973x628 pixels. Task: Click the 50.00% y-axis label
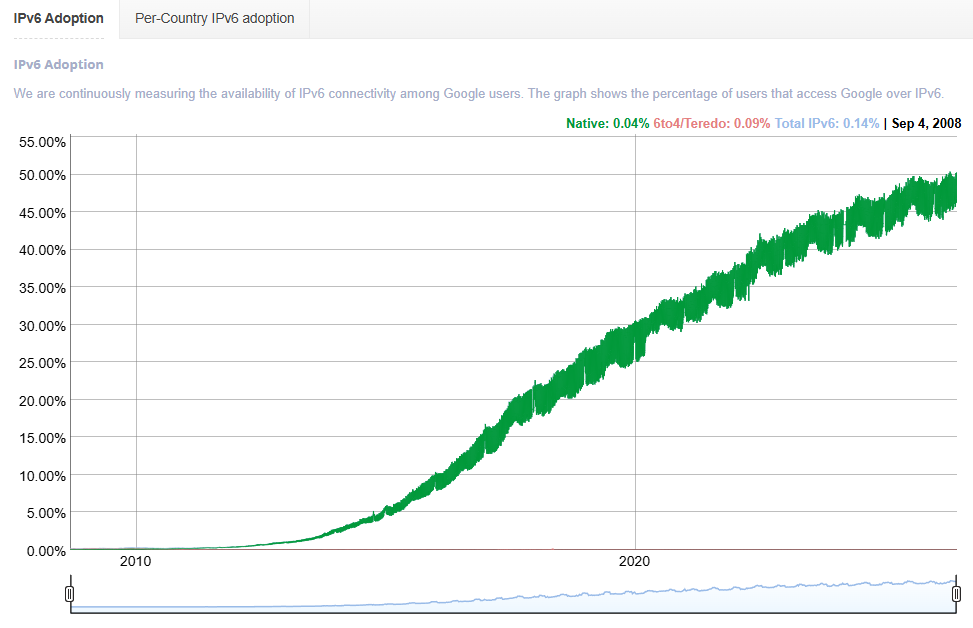click(42, 175)
